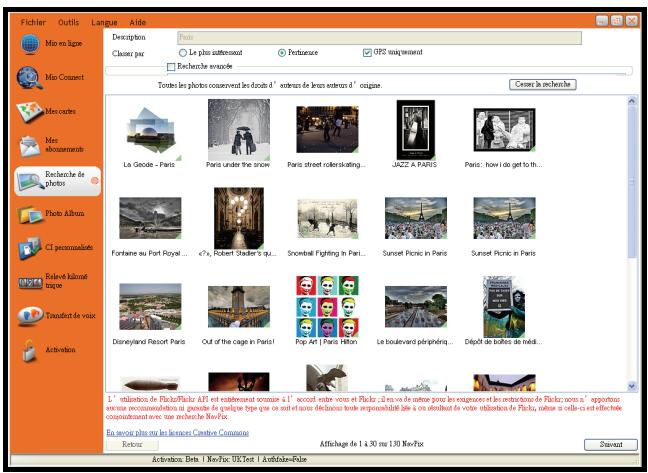Viewport: 648px width, 473px height.
Task: Select the Recherche de photos icon
Action: (30, 181)
